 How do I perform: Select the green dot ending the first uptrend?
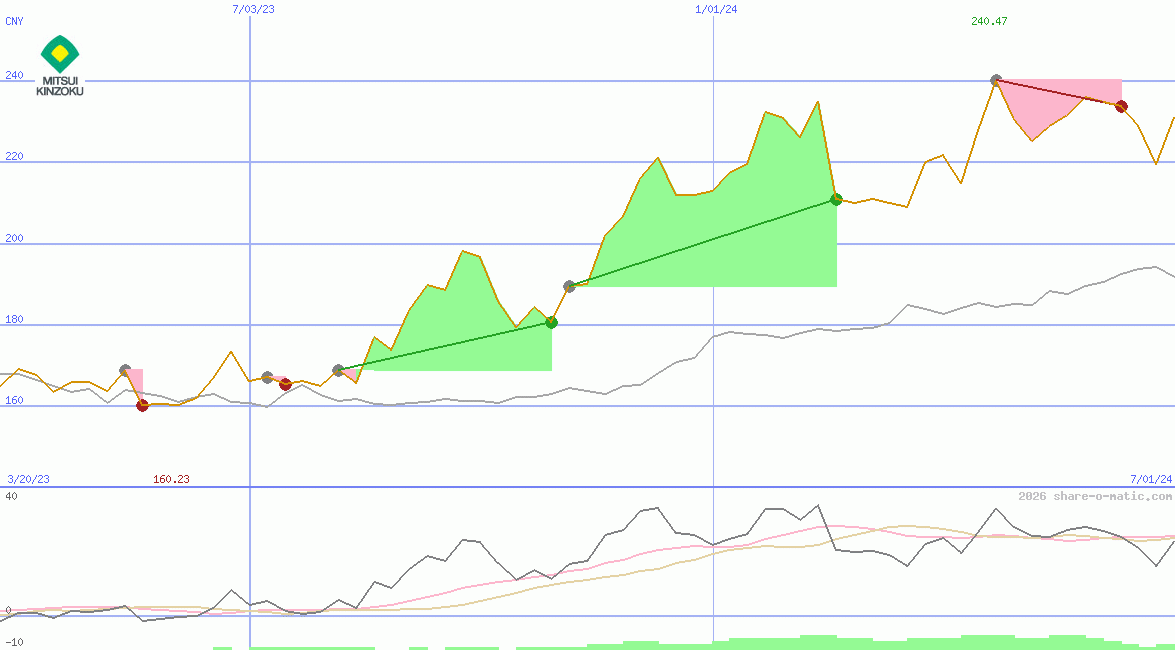pyautogui.click(x=551, y=322)
